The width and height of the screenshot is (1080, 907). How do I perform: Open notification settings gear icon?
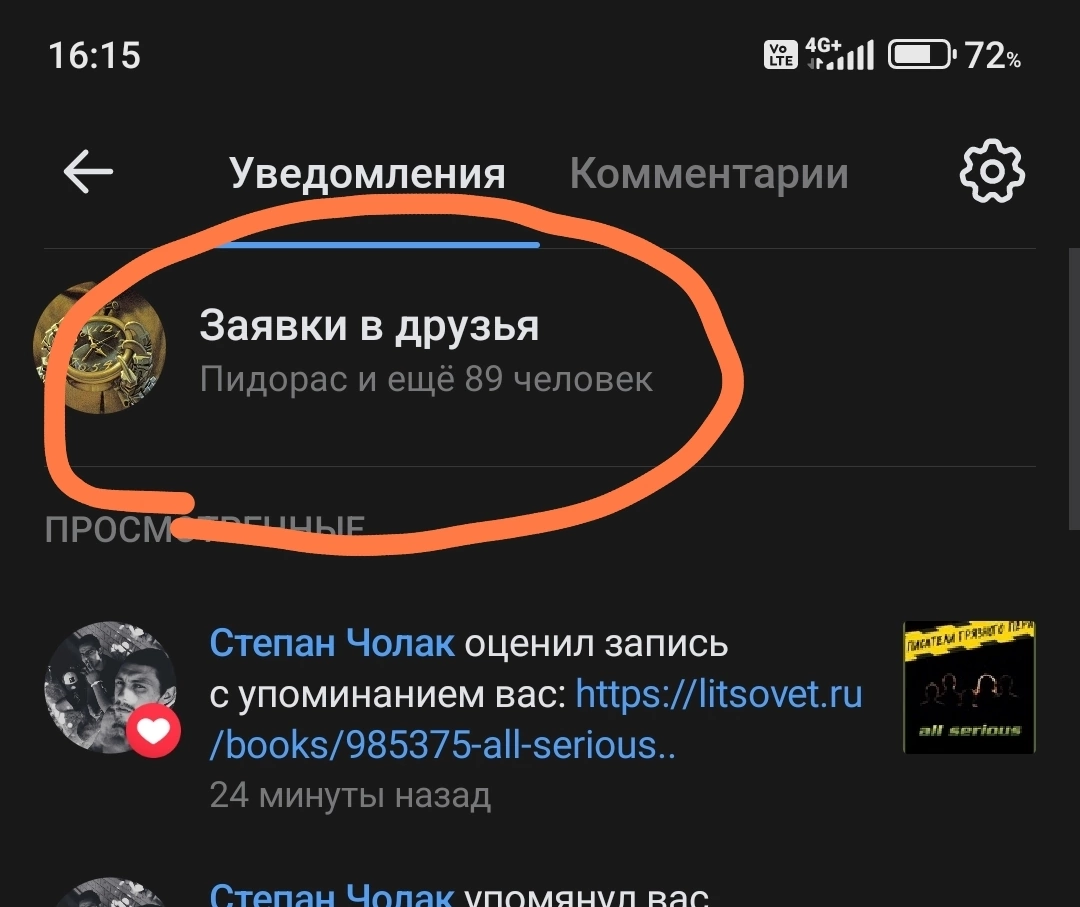(992, 171)
